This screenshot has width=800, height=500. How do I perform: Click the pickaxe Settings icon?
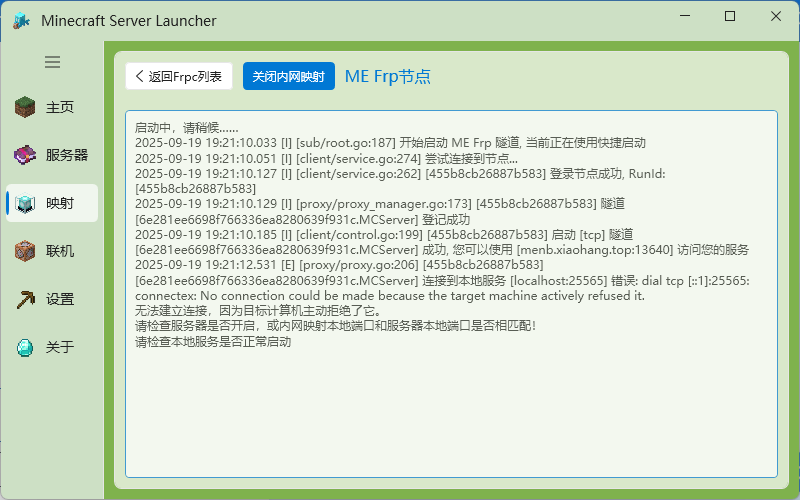coord(25,299)
